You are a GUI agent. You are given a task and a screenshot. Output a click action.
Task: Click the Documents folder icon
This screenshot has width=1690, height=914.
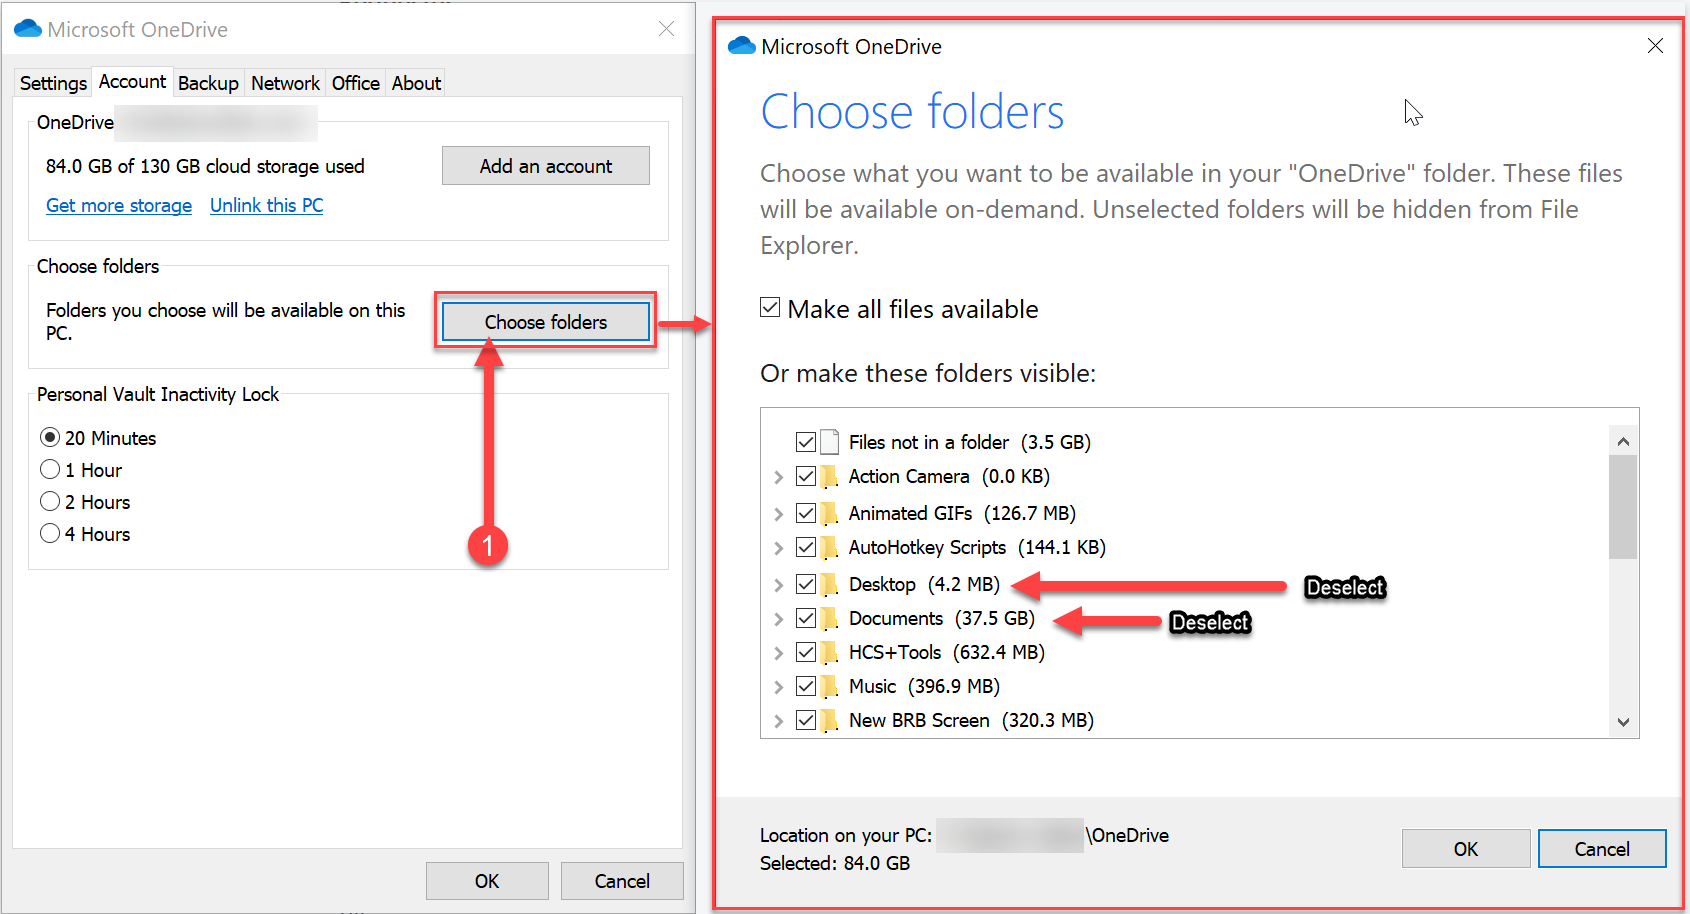(x=829, y=618)
